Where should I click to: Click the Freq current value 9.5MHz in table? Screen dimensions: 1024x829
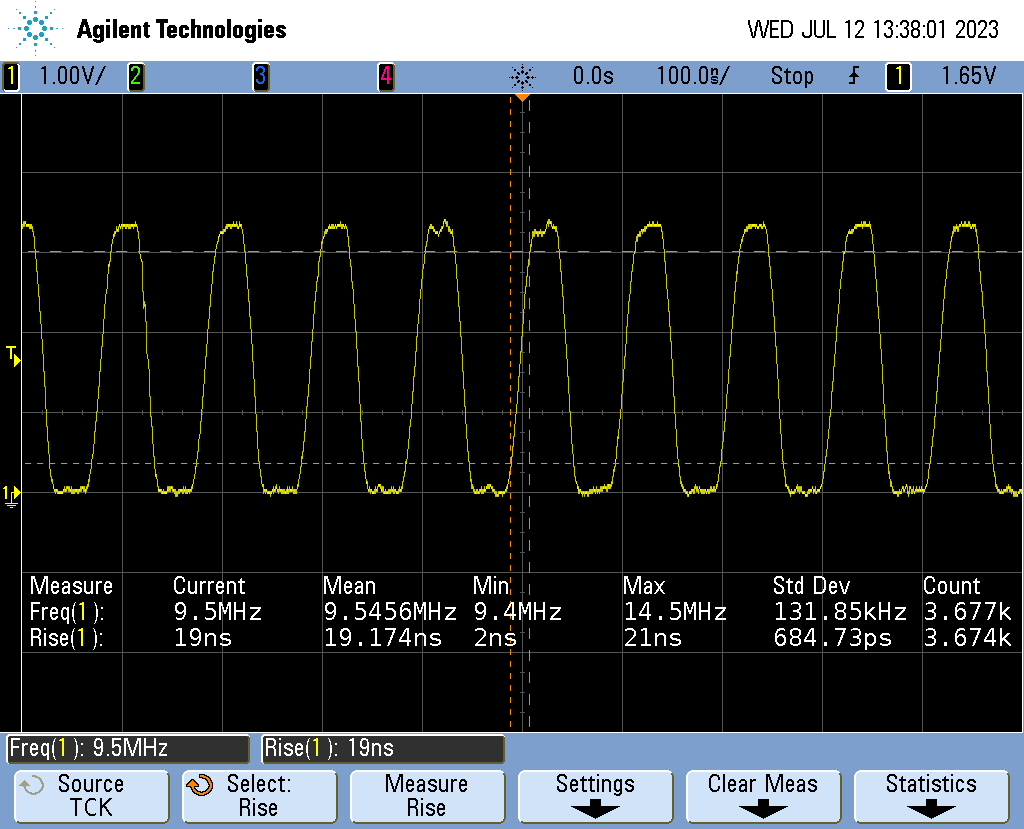217,612
